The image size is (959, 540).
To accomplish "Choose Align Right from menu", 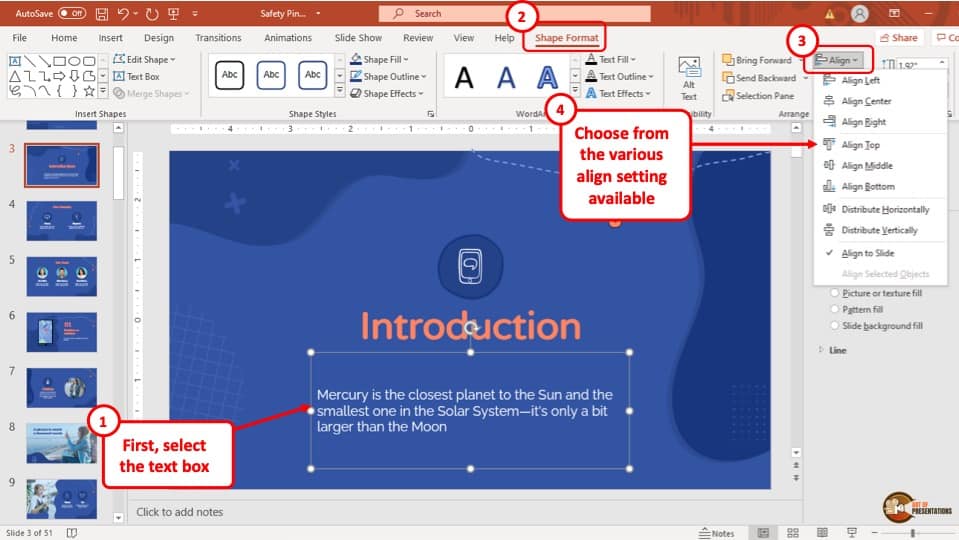I will coord(863,122).
